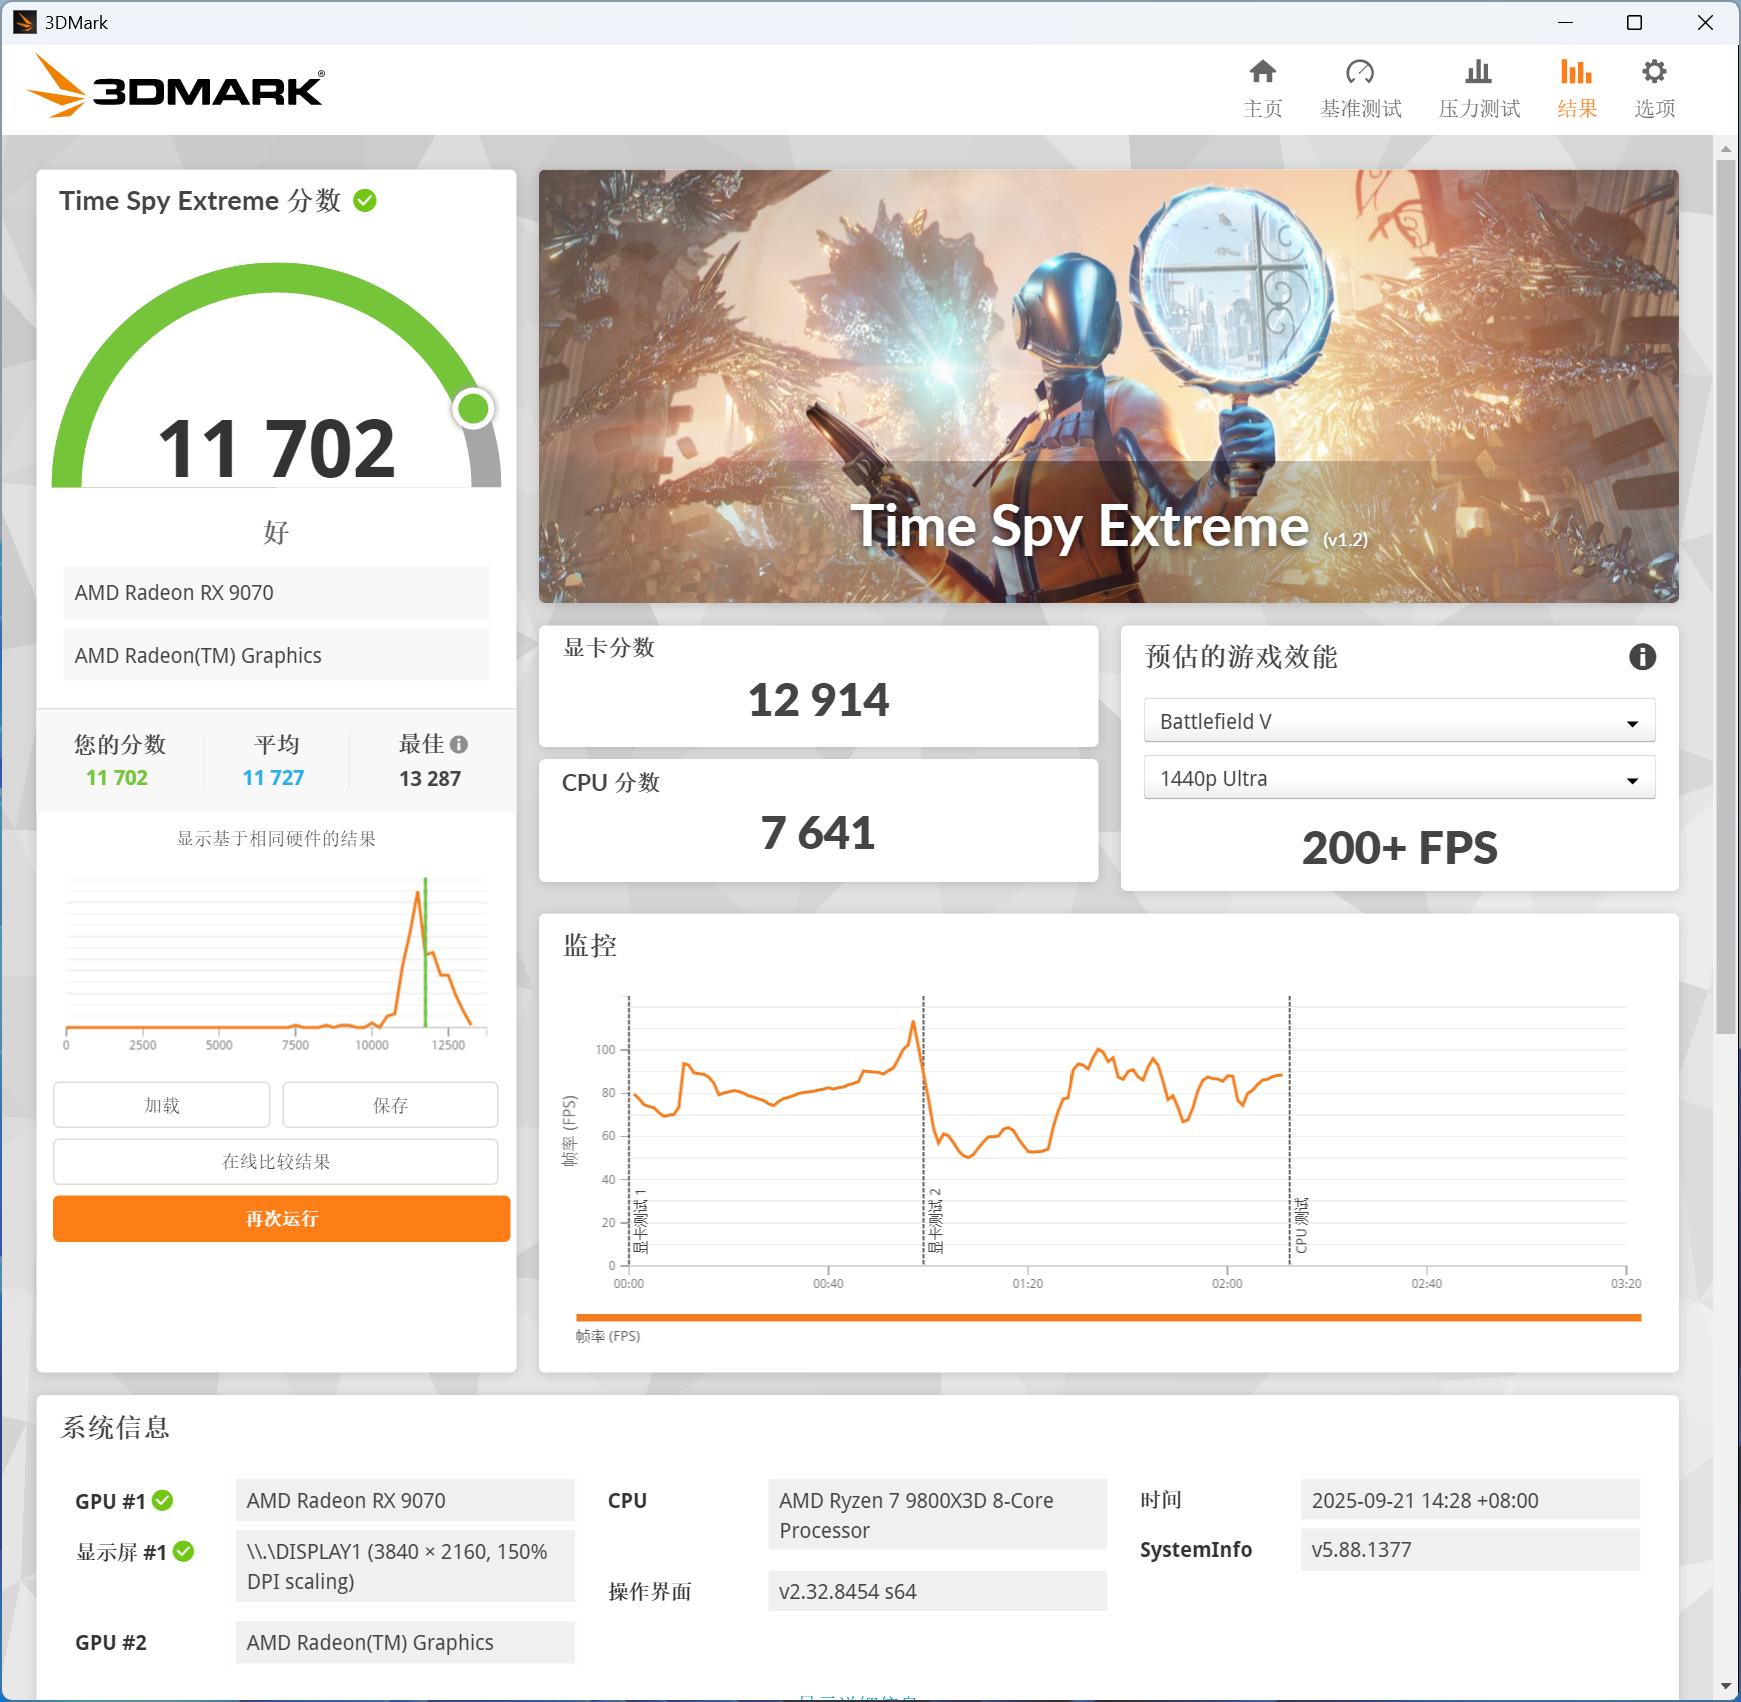
Task: Click the 200+ FPS estimate
Action: click(x=1399, y=848)
